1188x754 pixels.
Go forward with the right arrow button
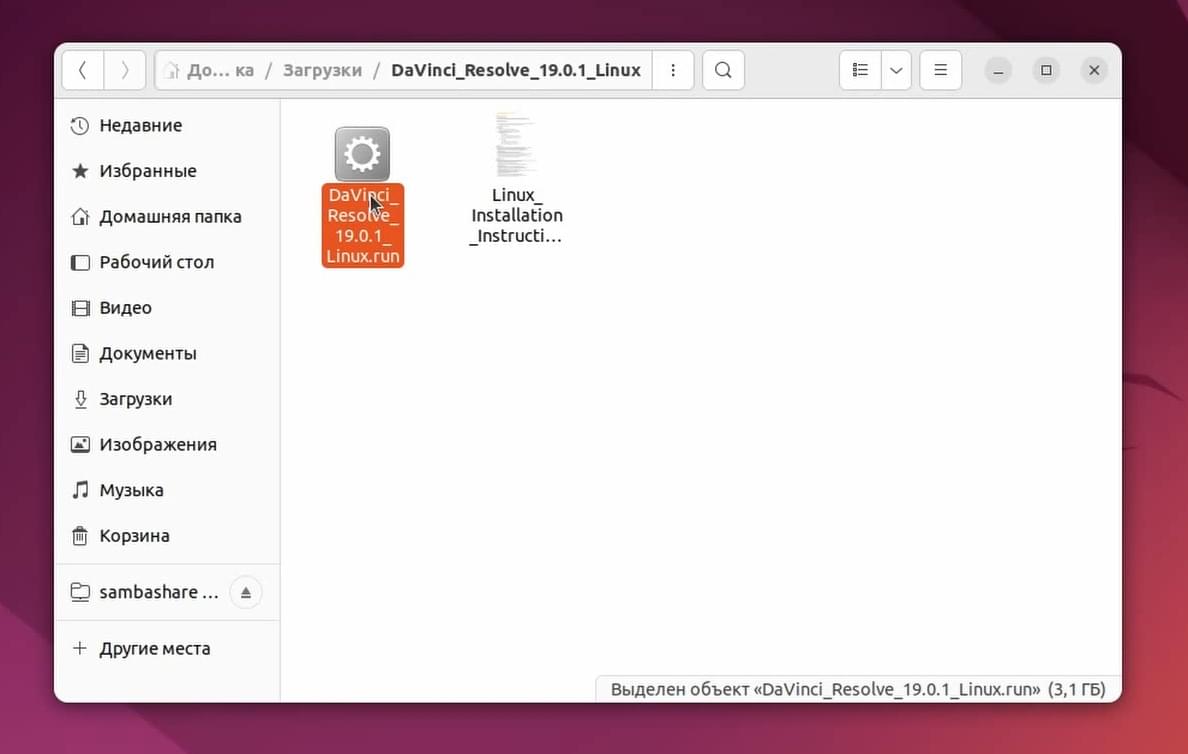(124, 70)
